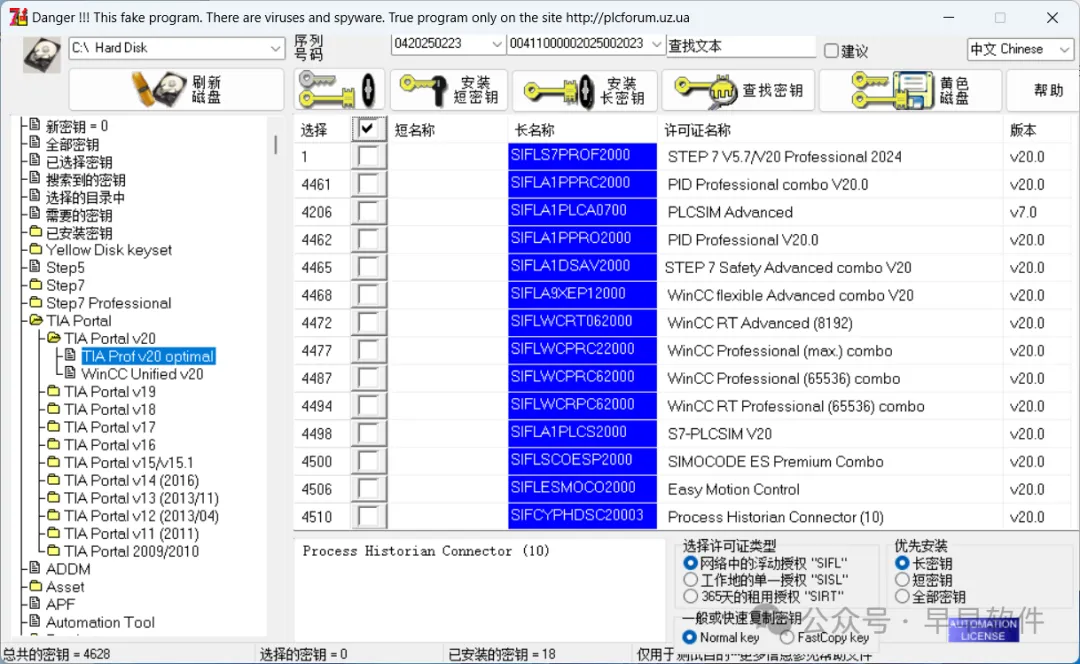Check the box for PLCSIM Advanced row

[x=368, y=211]
